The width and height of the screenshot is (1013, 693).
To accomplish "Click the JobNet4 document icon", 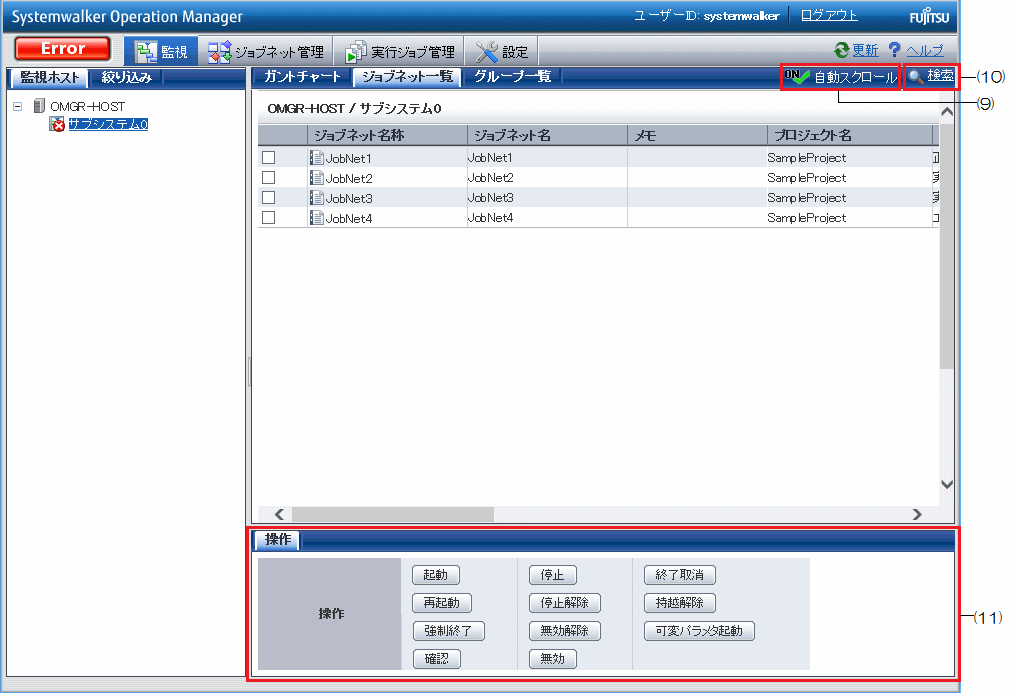I will coord(317,218).
